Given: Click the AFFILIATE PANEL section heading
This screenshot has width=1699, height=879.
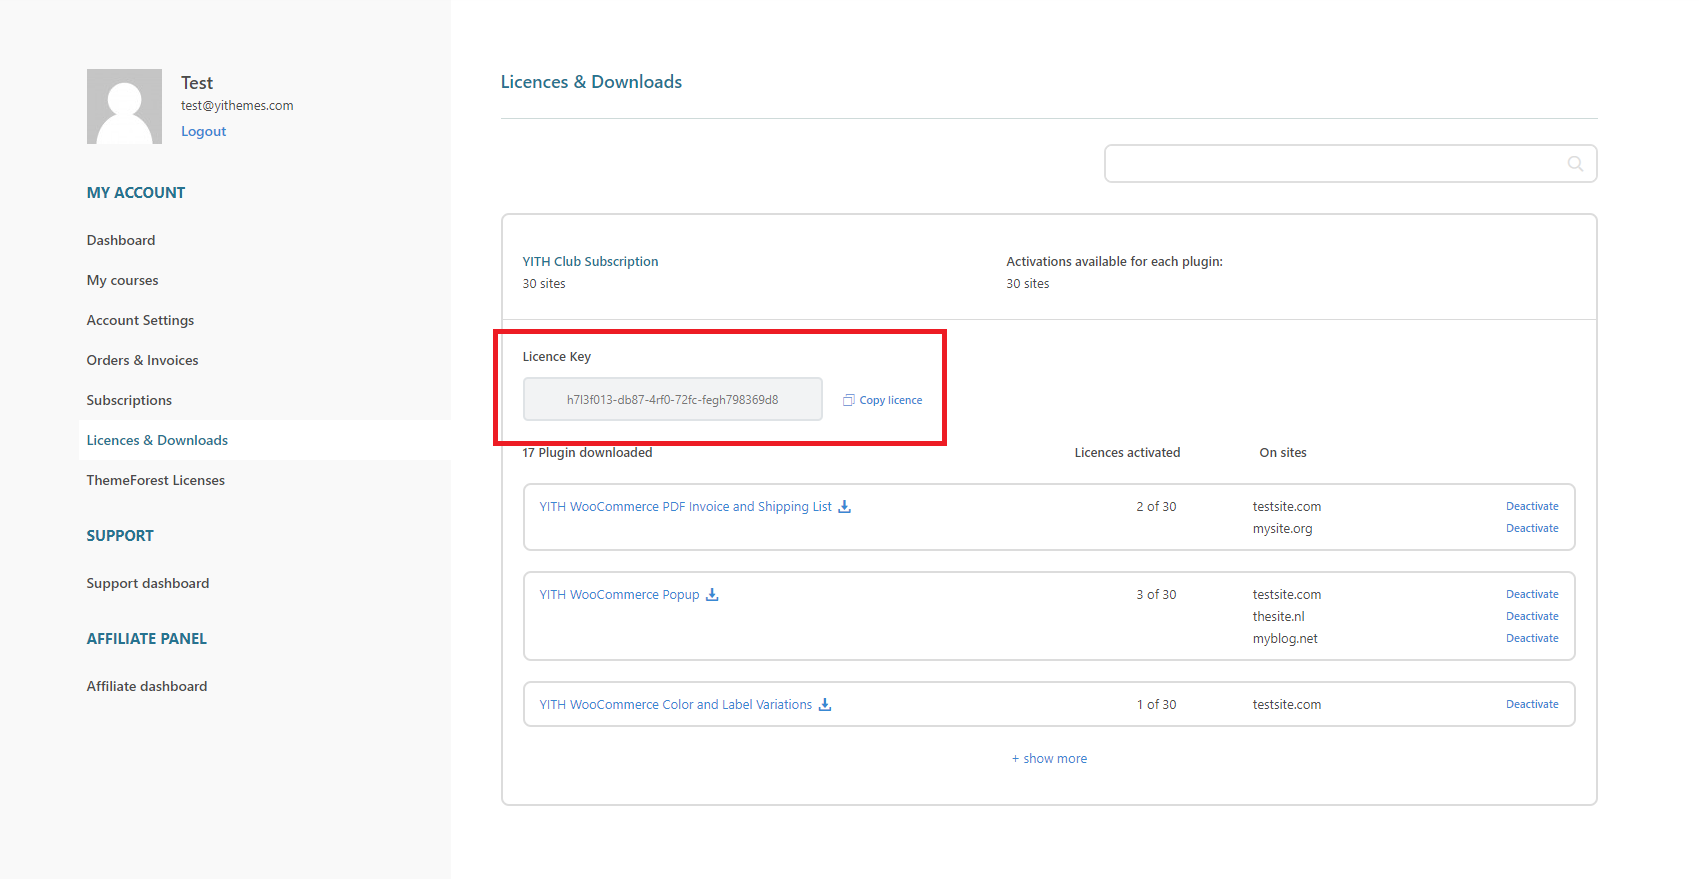Looking at the screenshot, I should [x=147, y=639].
